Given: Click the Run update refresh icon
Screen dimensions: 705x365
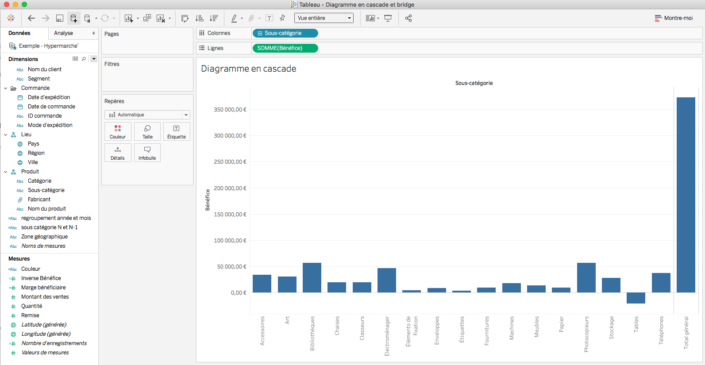Looking at the screenshot, I should pyautogui.click(x=105, y=18).
